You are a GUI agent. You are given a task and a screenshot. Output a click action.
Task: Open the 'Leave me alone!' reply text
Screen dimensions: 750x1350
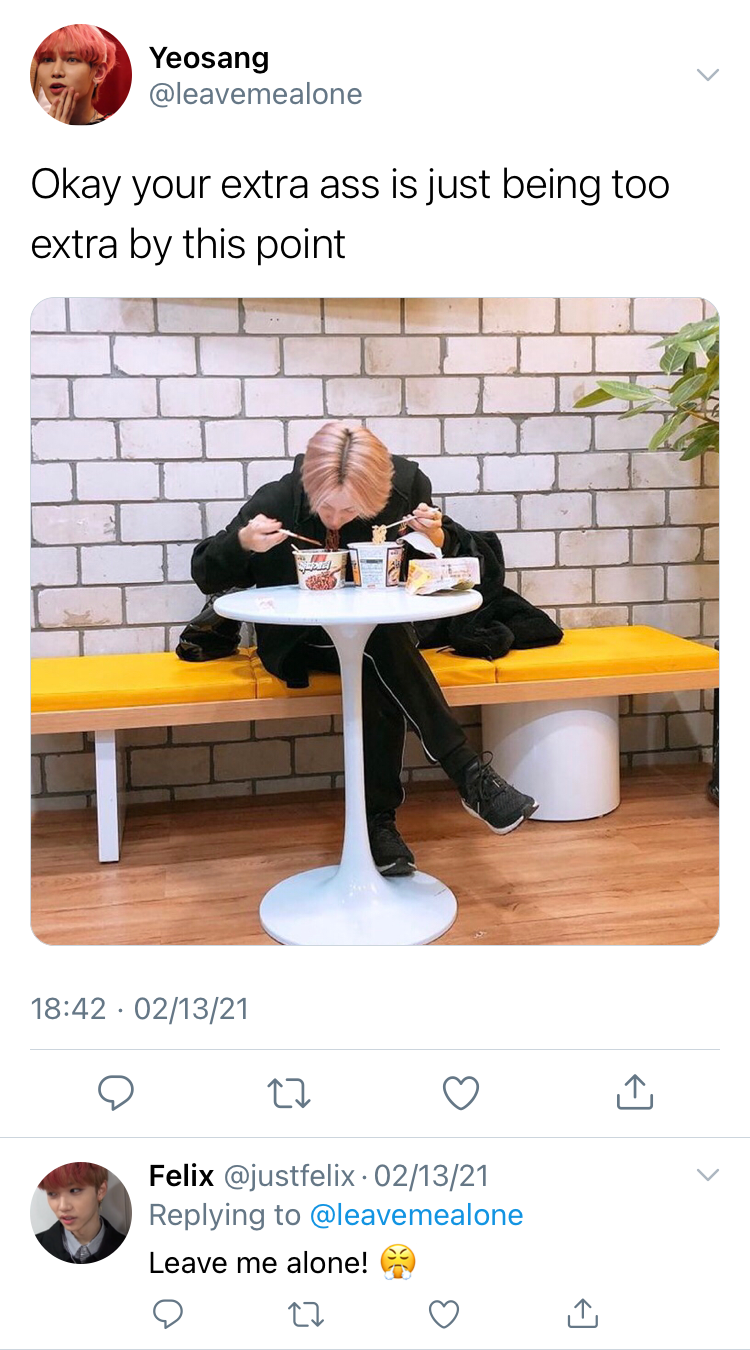click(x=259, y=1263)
